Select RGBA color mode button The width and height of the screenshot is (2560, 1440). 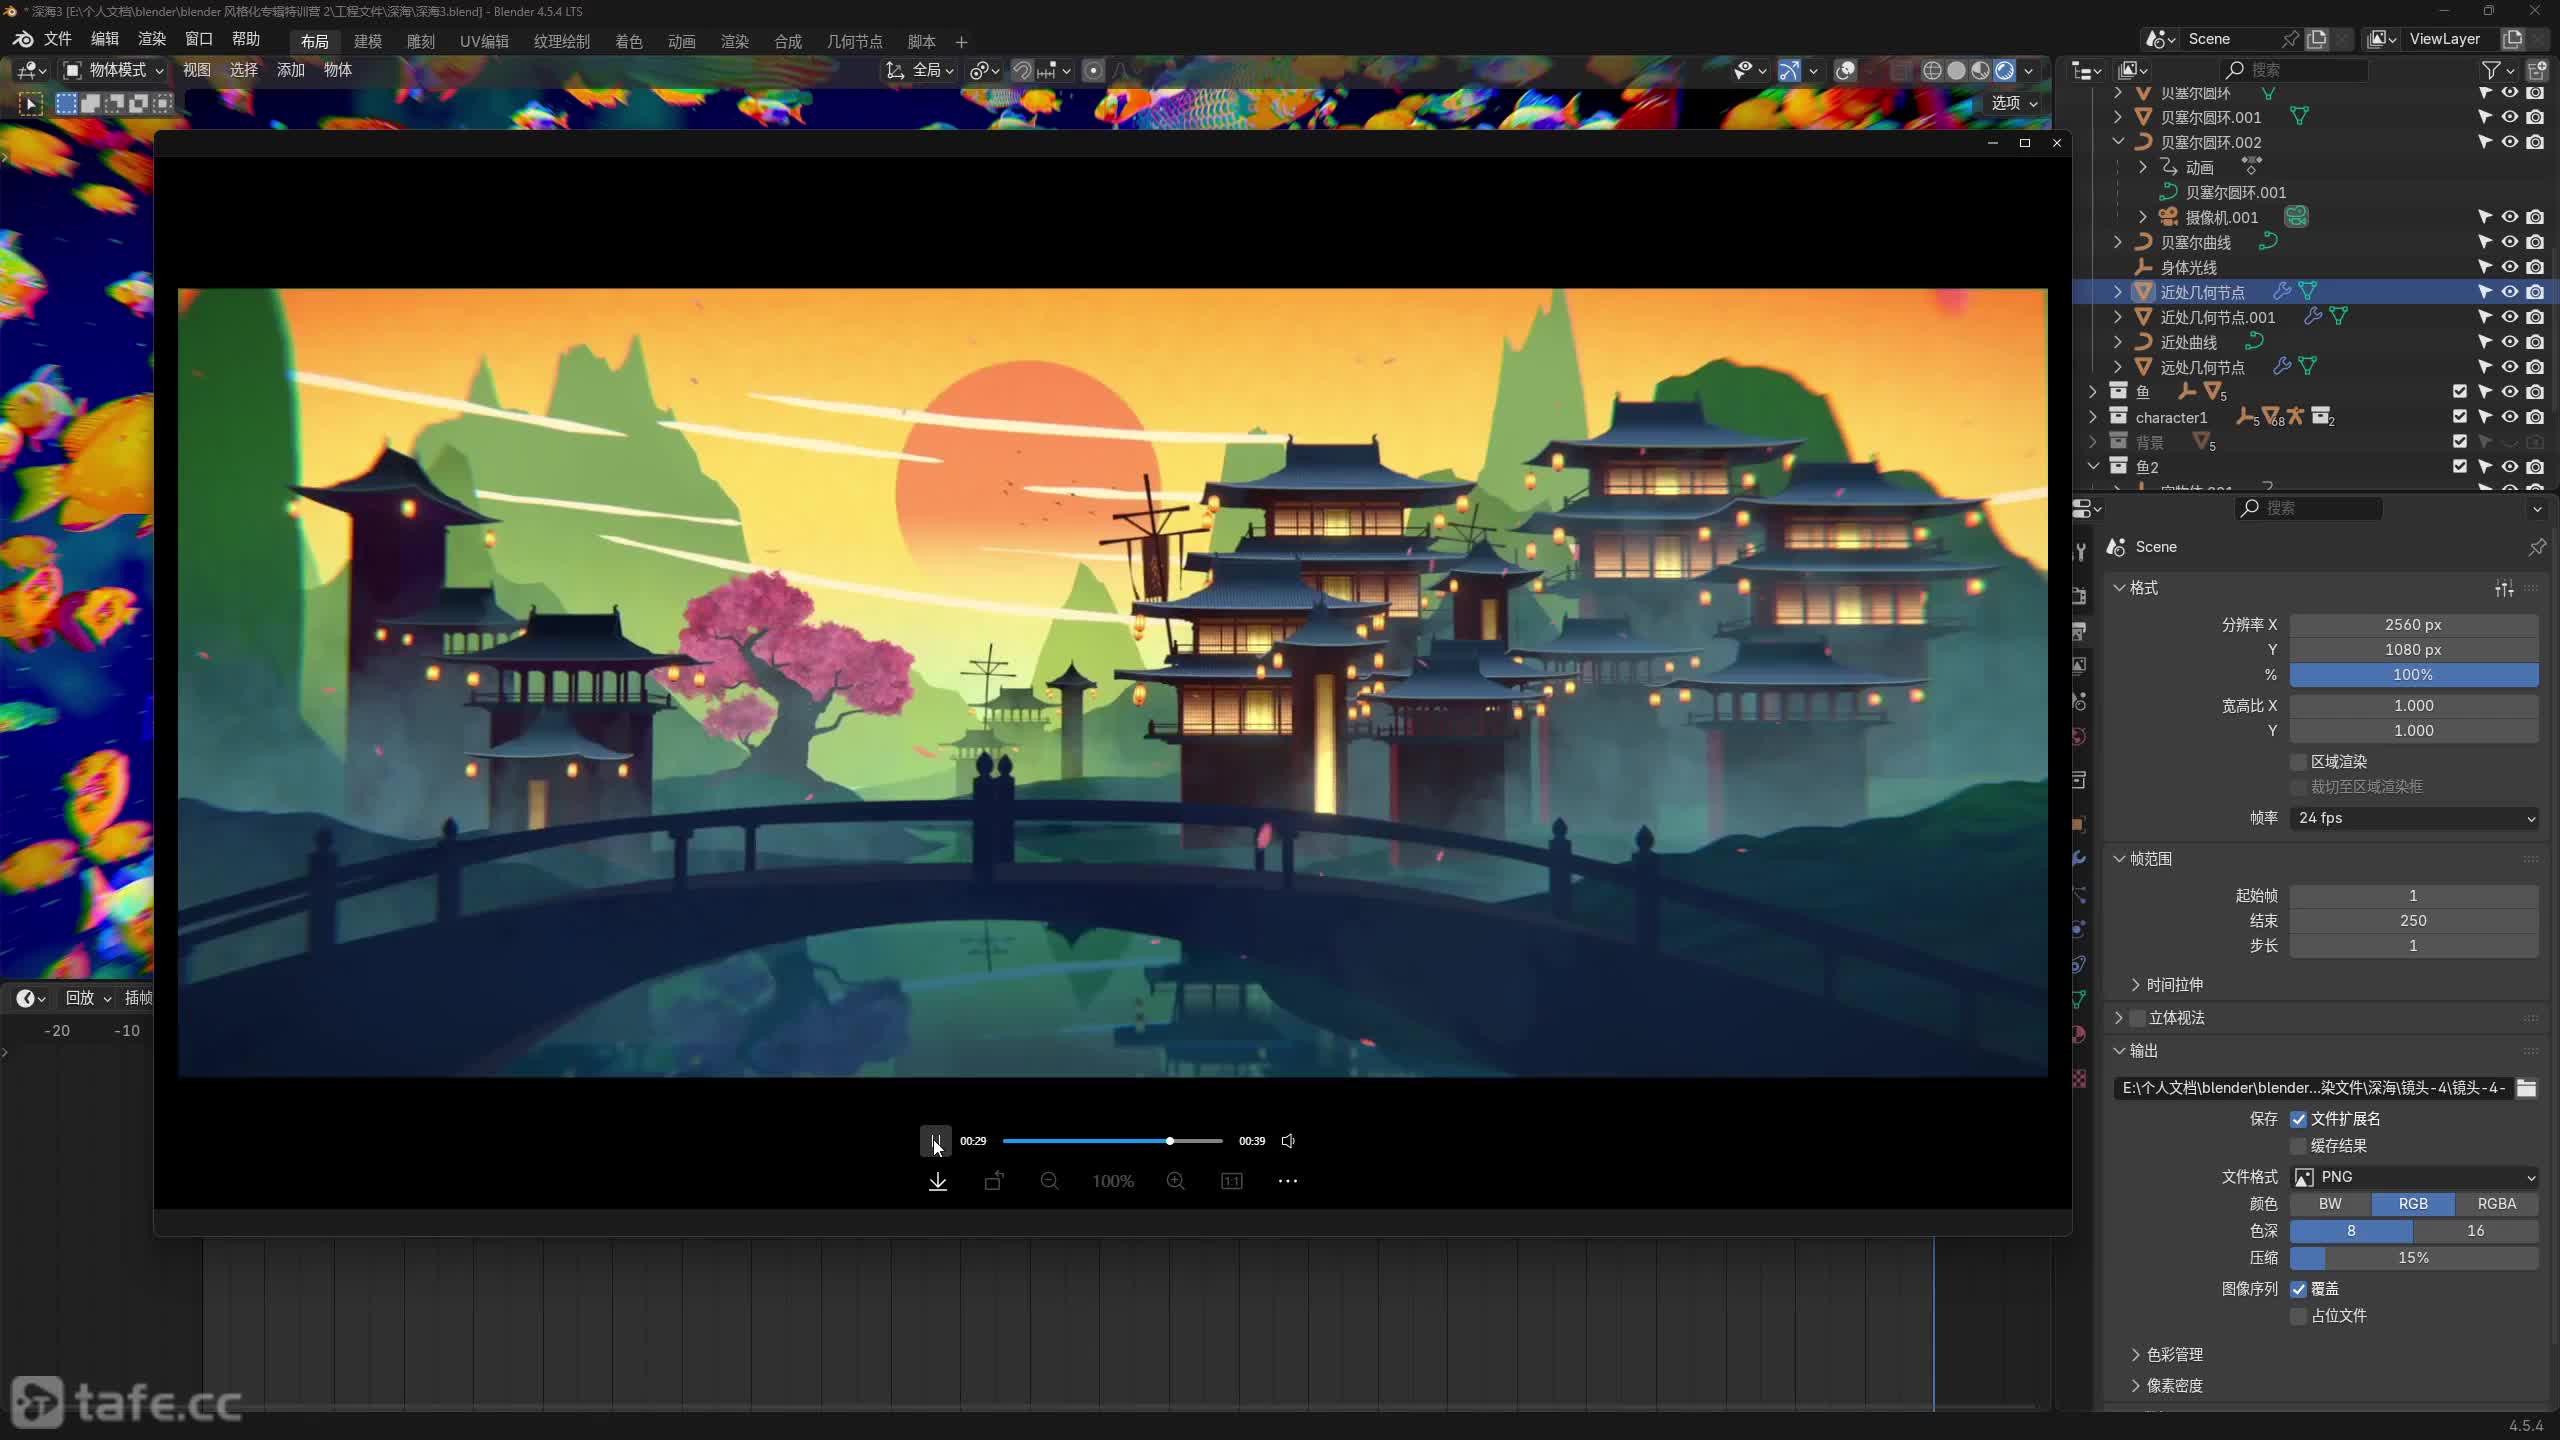pos(2496,1204)
